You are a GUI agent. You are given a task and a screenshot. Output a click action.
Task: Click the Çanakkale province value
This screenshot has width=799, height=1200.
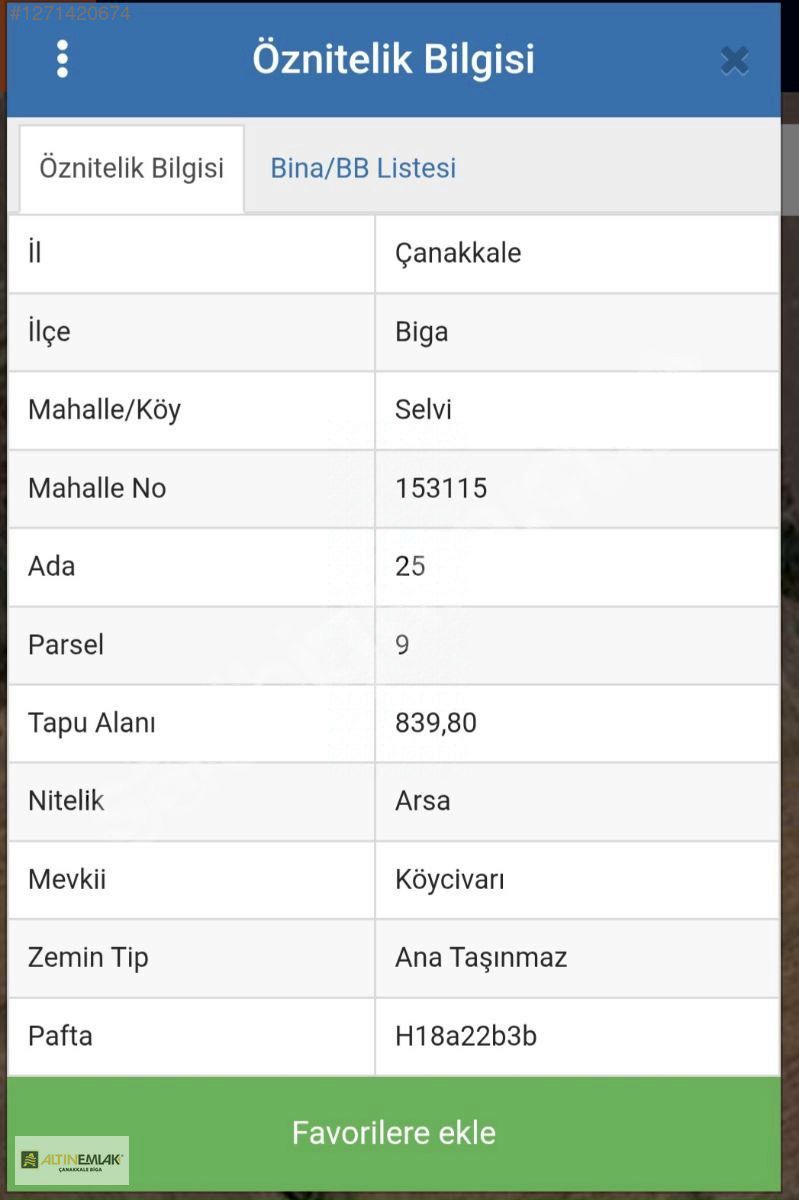point(458,253)
